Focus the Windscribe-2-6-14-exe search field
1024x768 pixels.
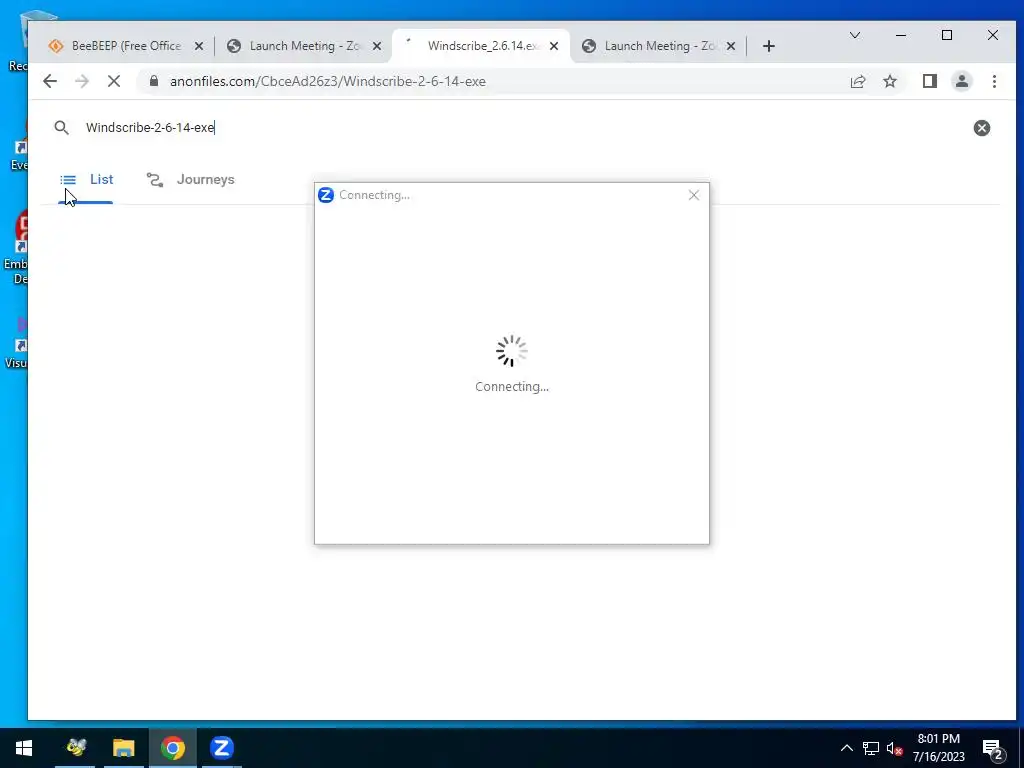point(522,127)
